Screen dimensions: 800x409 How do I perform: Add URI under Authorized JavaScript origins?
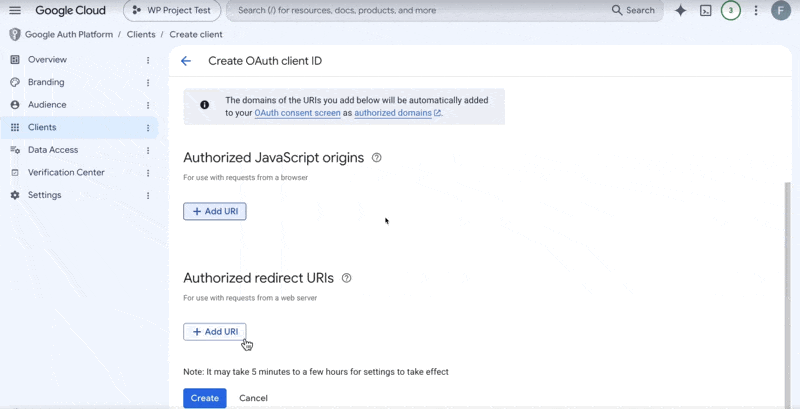[215, 211]
